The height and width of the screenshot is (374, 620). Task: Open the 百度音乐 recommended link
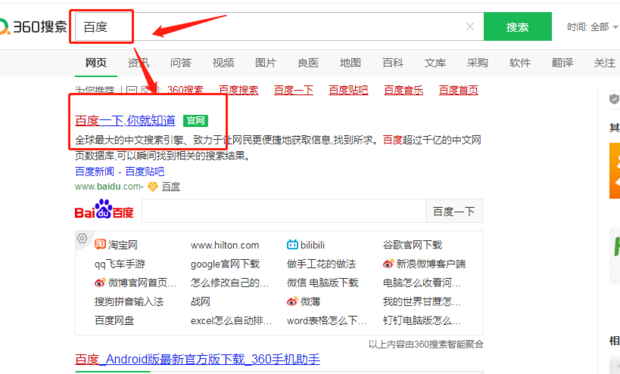403,90
